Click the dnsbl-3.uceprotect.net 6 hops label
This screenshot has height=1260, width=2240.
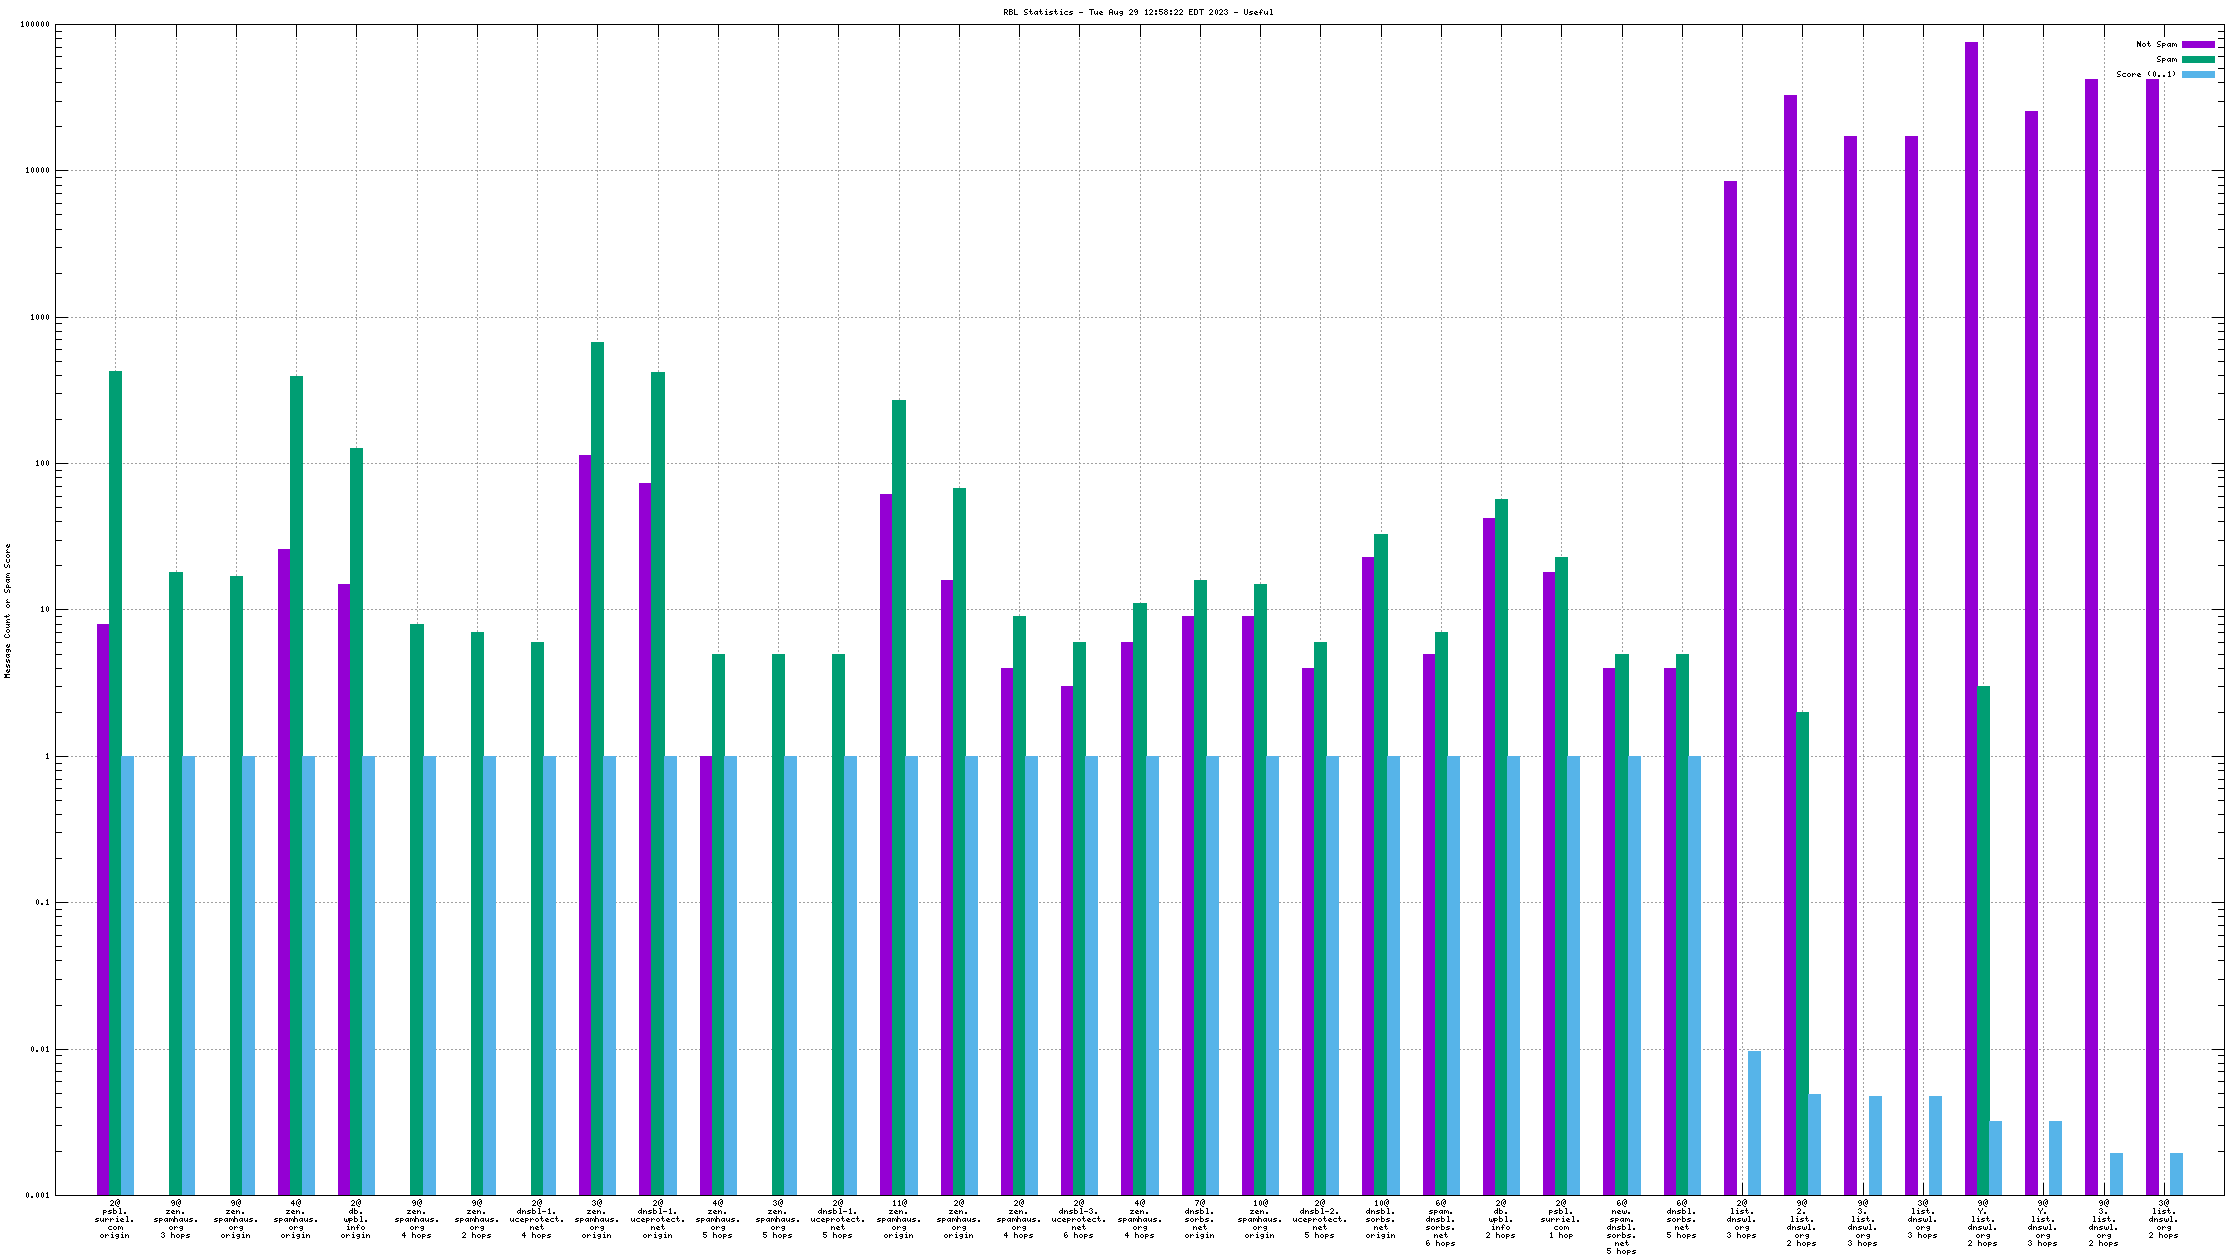[x=1079, y=1219]
